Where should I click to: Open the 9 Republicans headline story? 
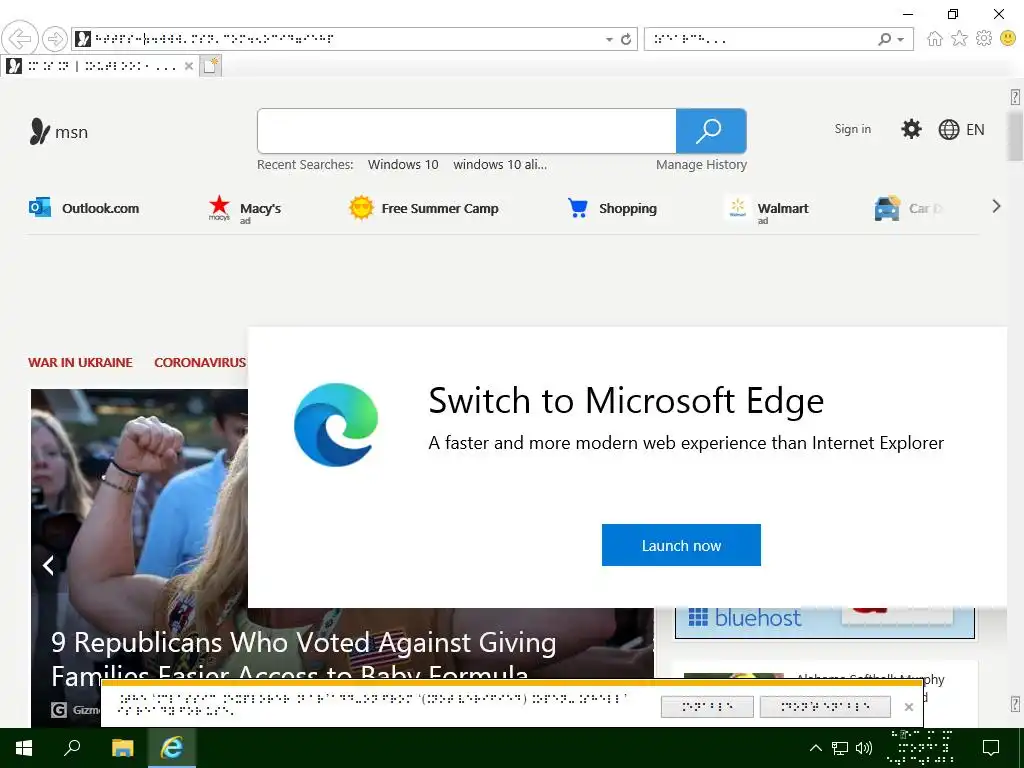click(304, 658)
